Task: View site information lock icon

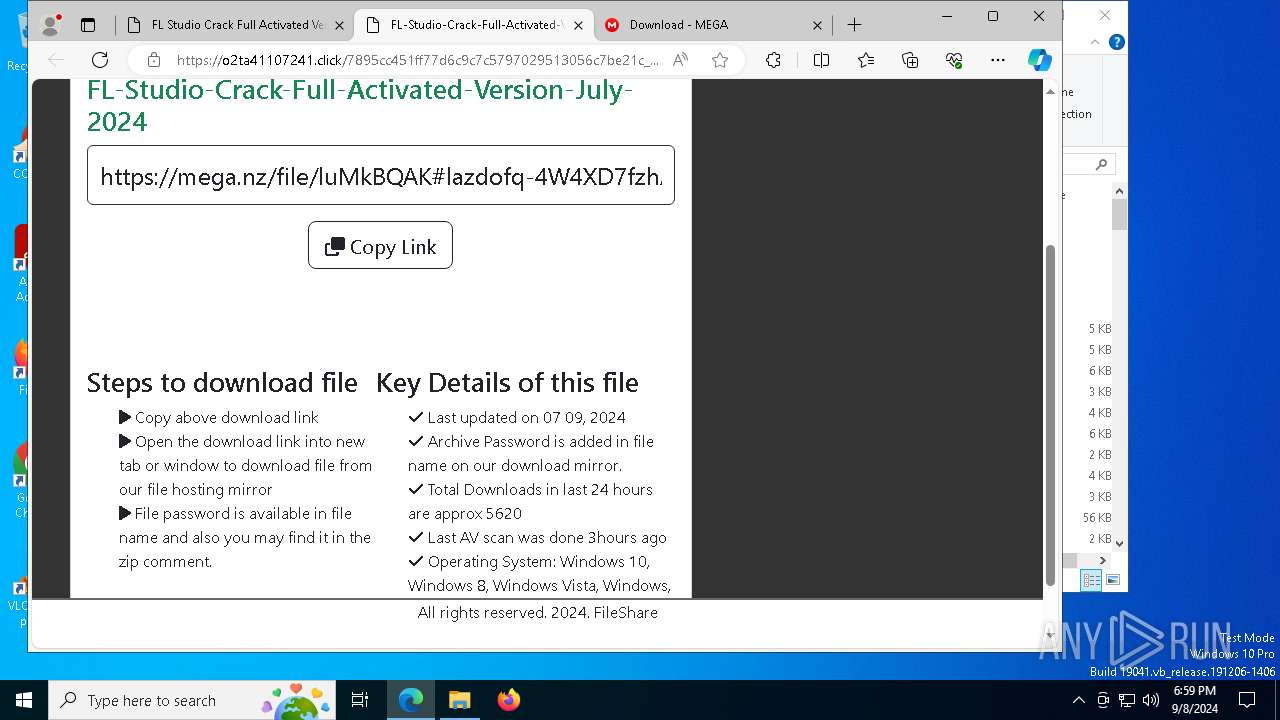Action: [x=154, y=60]
